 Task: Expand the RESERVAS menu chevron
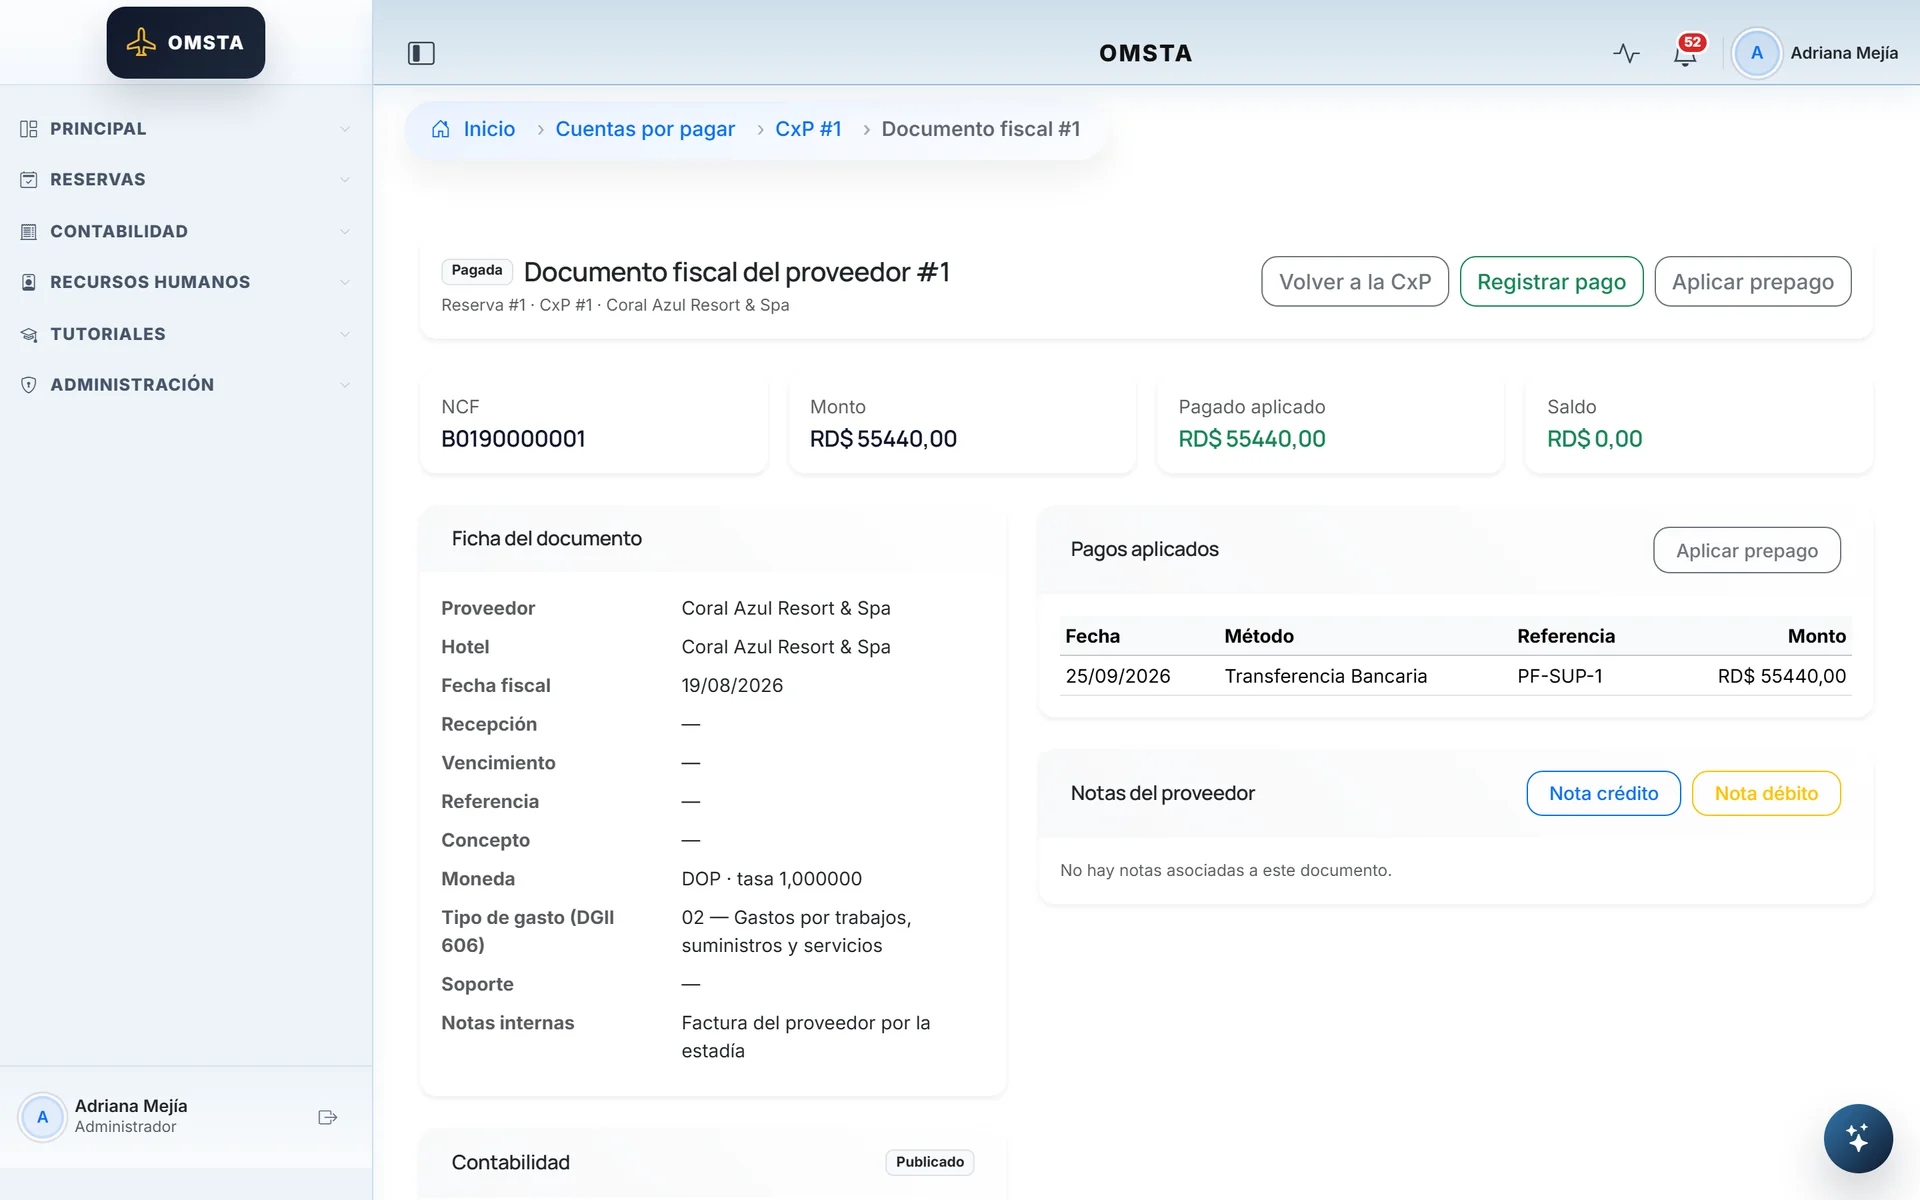pos(345,180)
